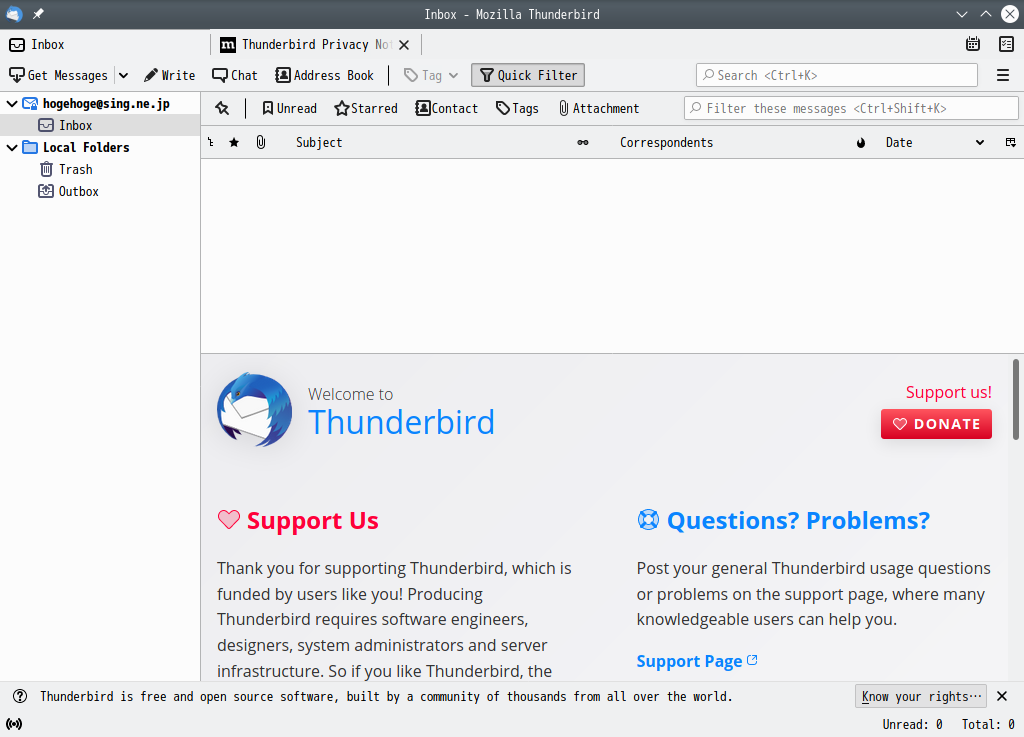Image resolution: width=1024 pixels, height=737 pixels.
Task: Open the Support Page link
Action: point(696,661)
